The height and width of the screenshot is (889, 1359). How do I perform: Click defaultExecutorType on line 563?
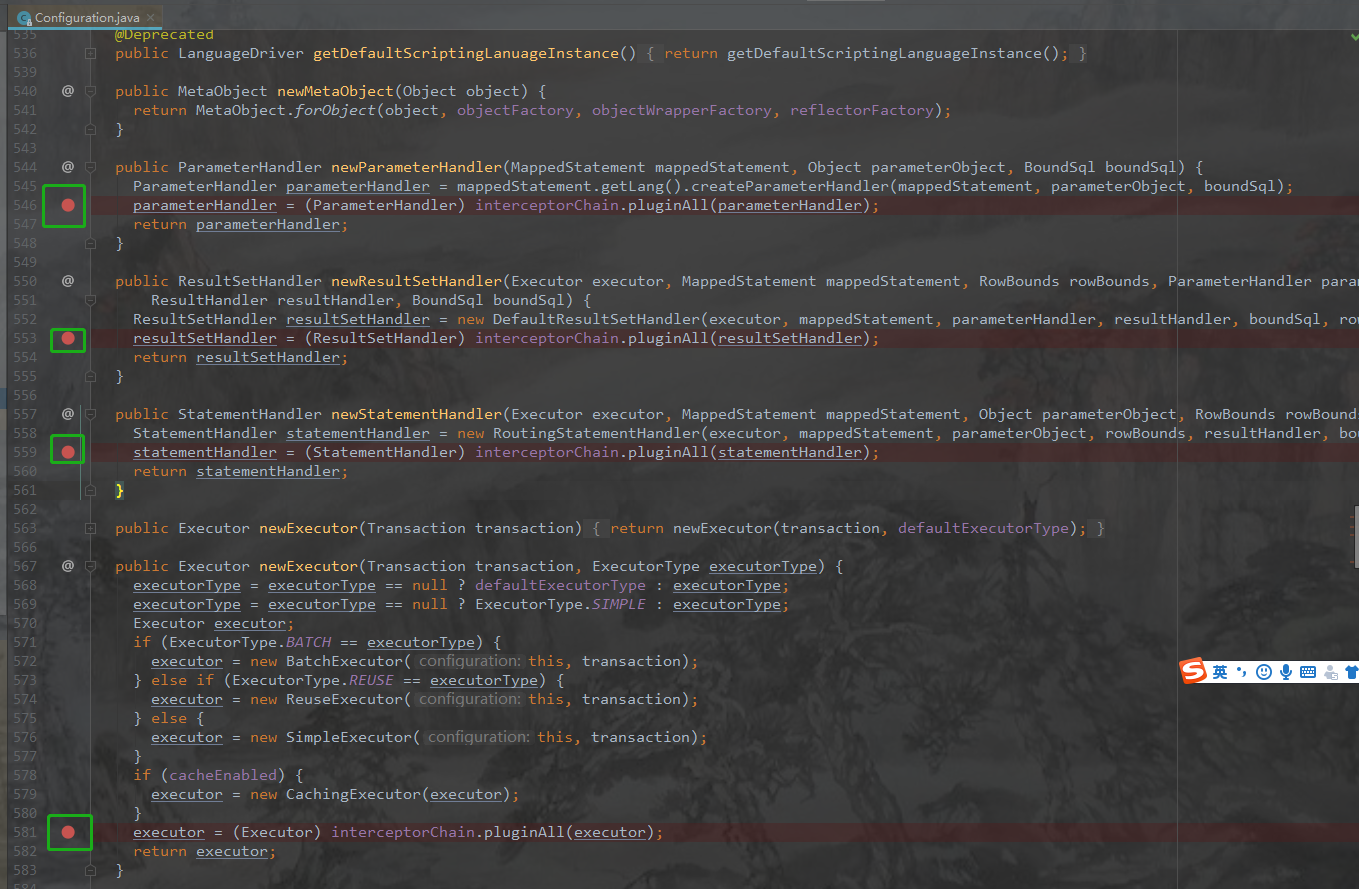click(x=983, y=528)
